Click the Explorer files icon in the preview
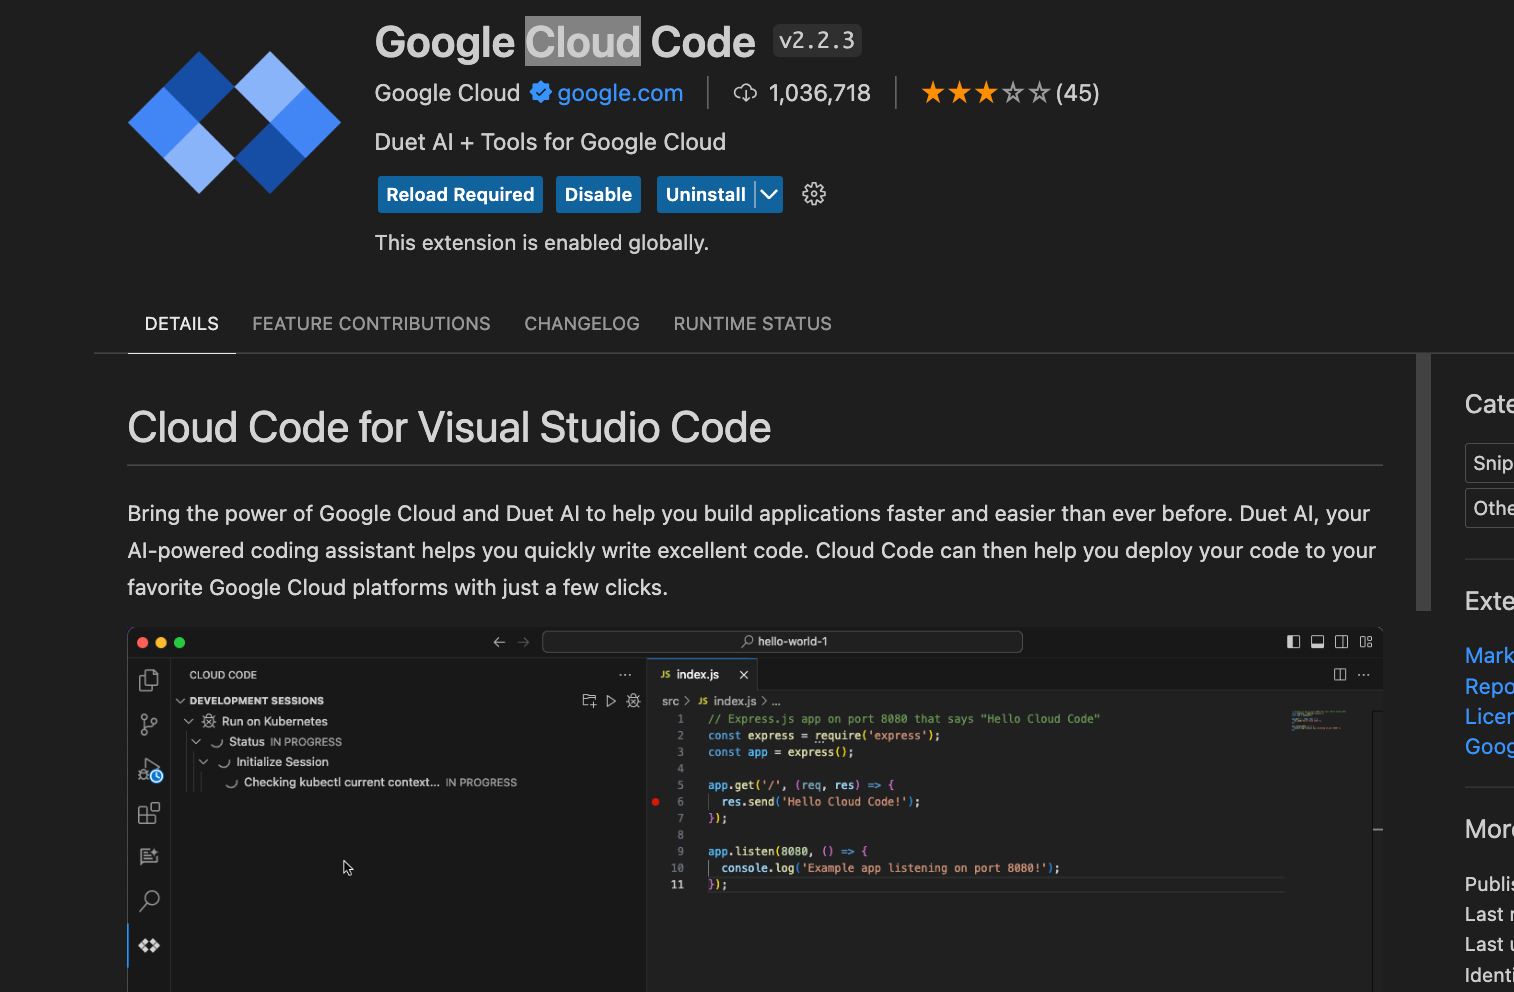Screen dimensions: 1514x992 149,681
